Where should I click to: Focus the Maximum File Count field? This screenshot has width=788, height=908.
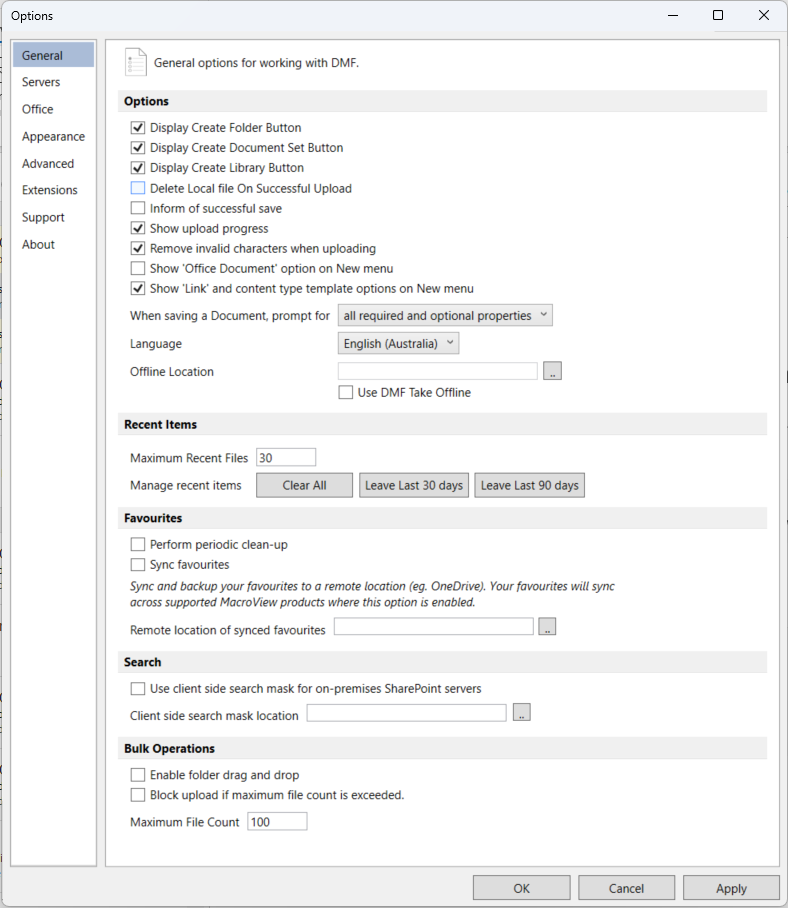277,821
